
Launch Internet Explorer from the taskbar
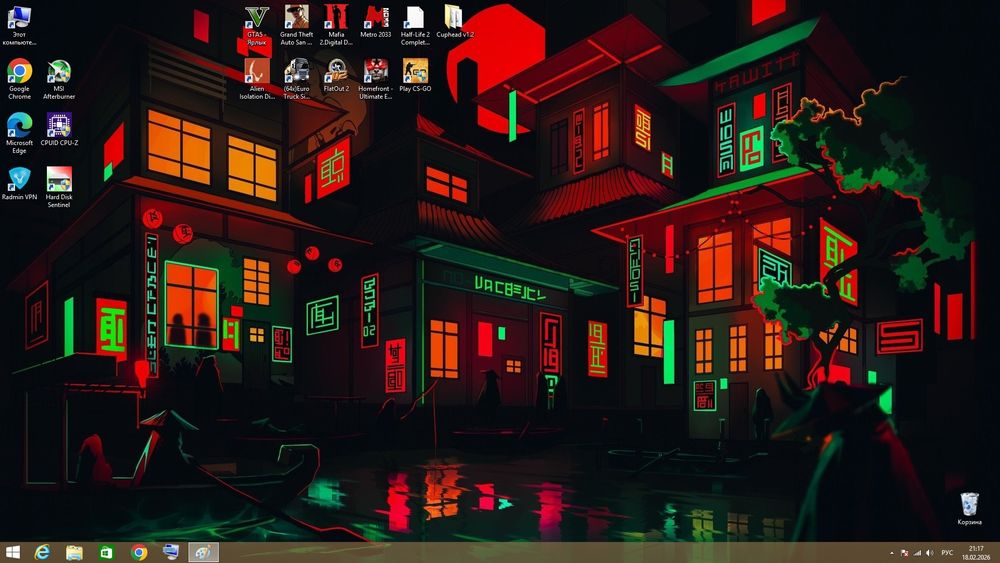[42, 552]
